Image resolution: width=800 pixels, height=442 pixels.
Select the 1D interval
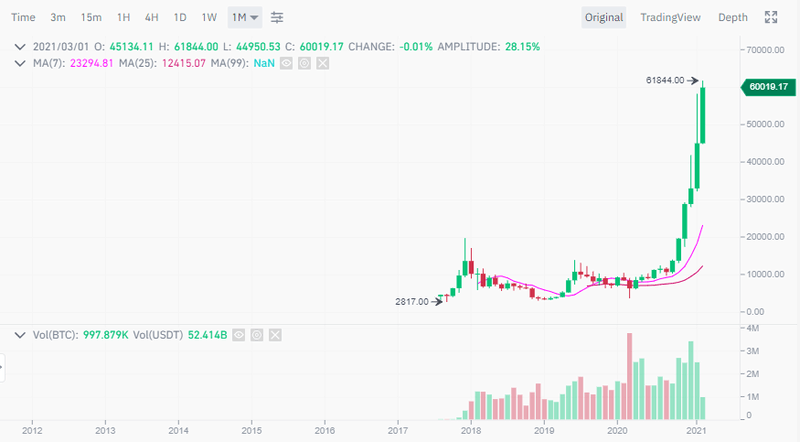tap(180, 17)
